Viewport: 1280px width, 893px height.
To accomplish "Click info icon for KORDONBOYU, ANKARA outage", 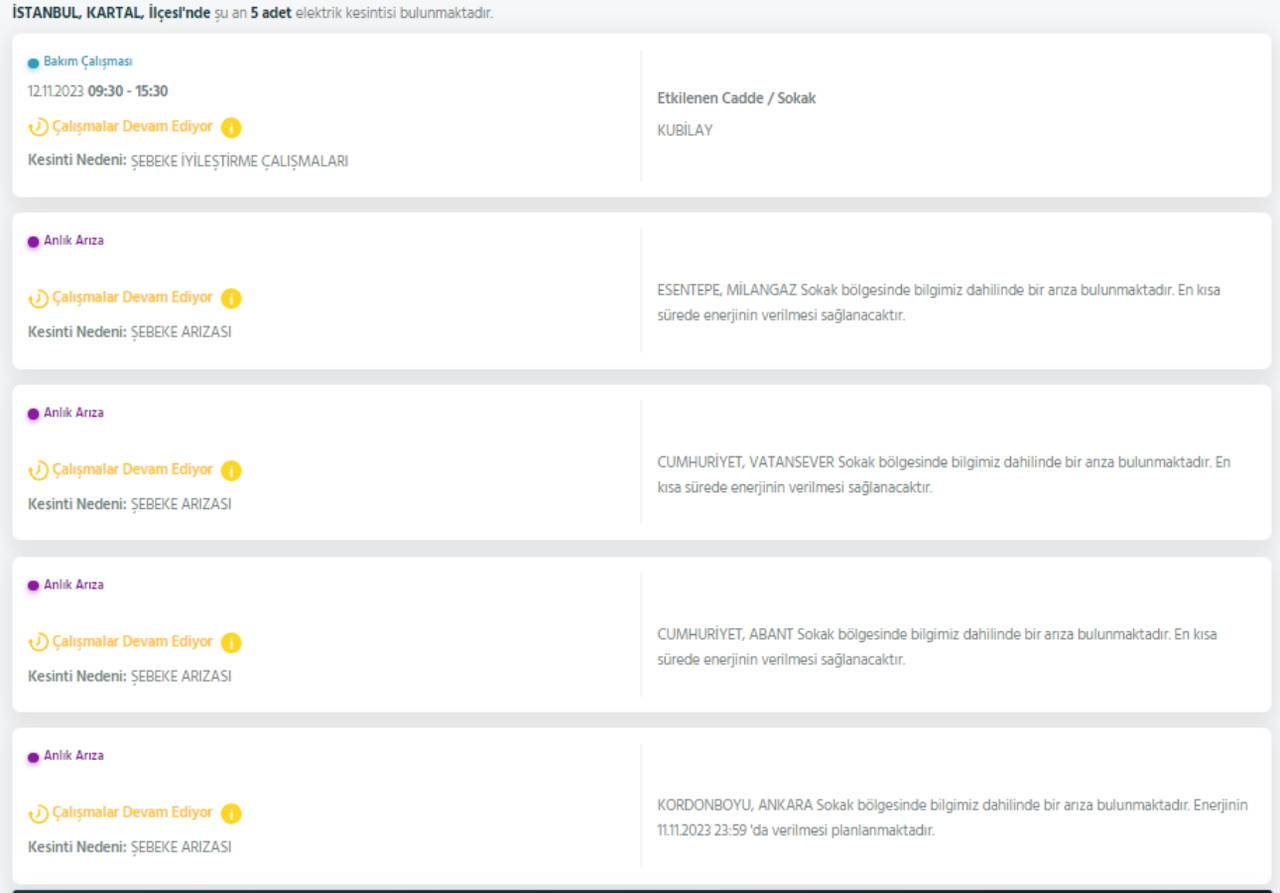I will (x=231, y=813).
